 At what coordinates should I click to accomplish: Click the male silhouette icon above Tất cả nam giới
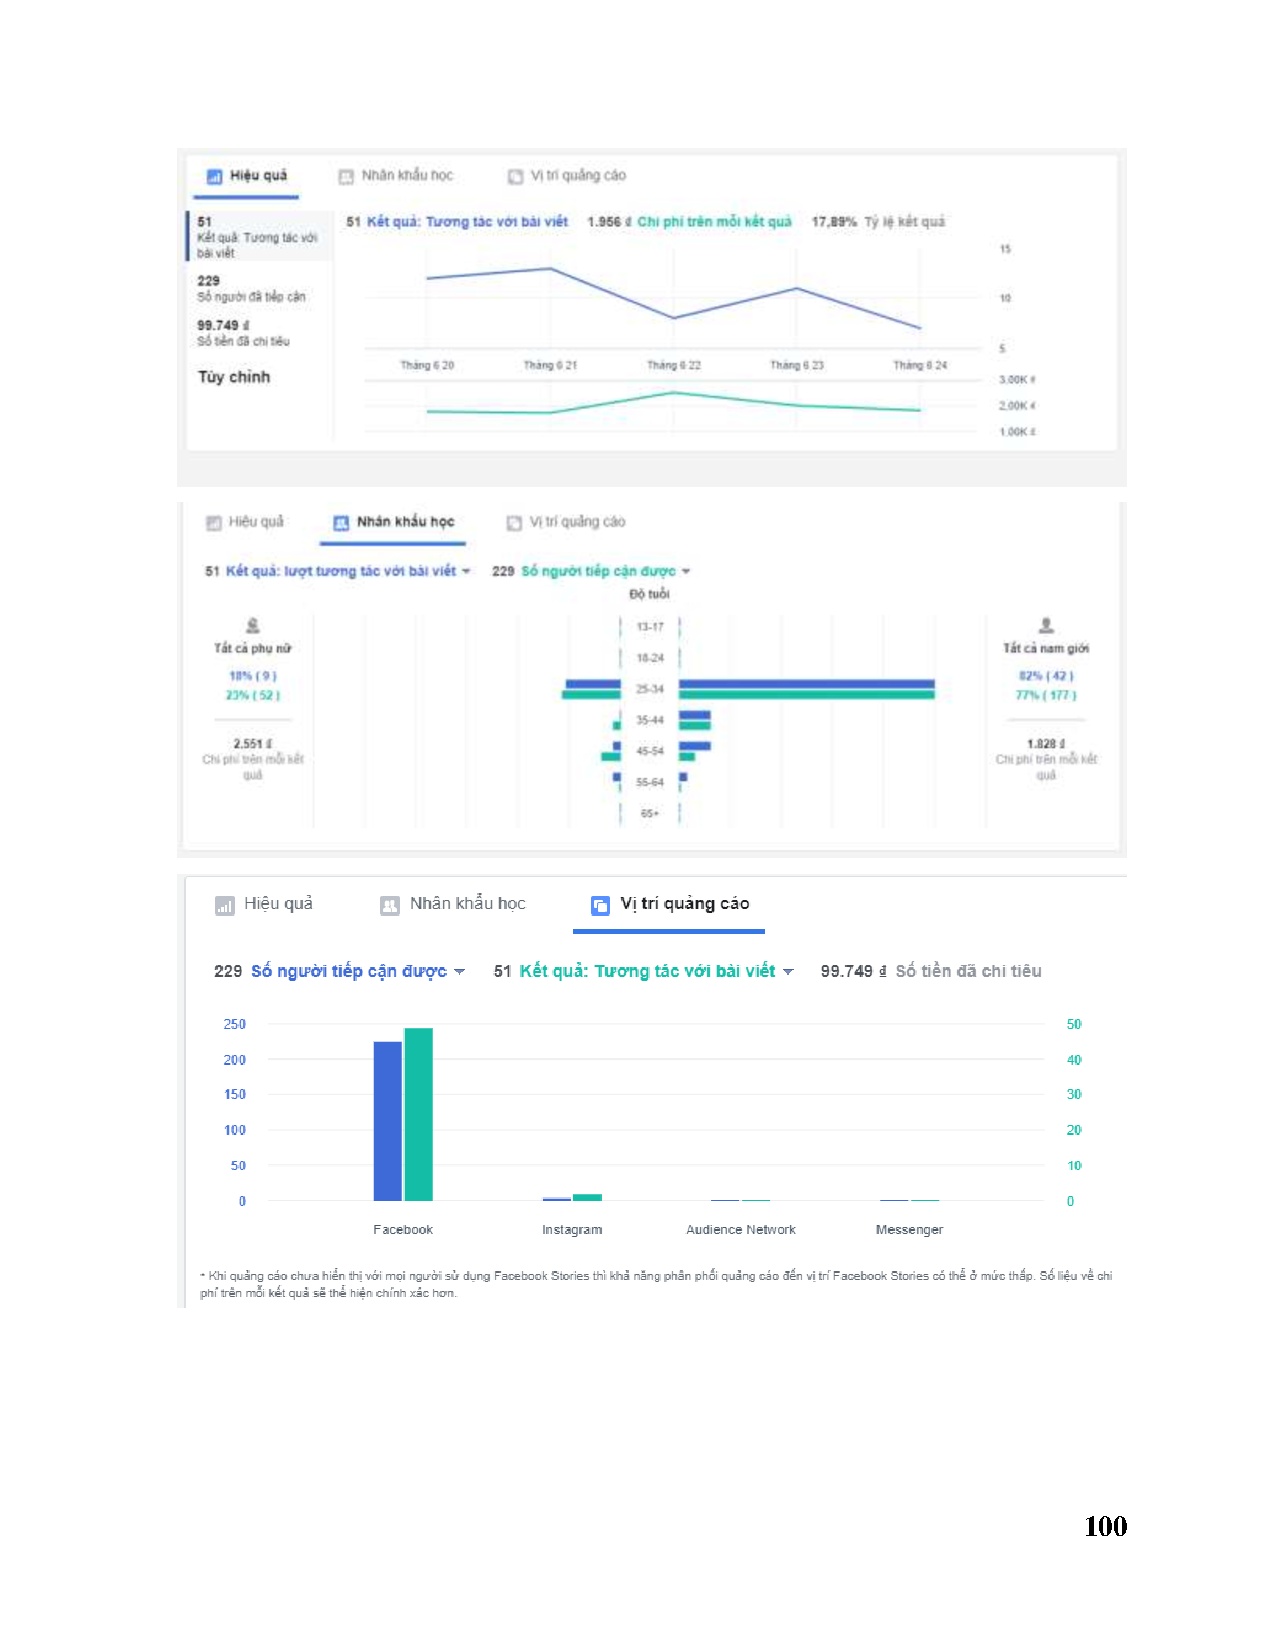[x=1046, y=626]
